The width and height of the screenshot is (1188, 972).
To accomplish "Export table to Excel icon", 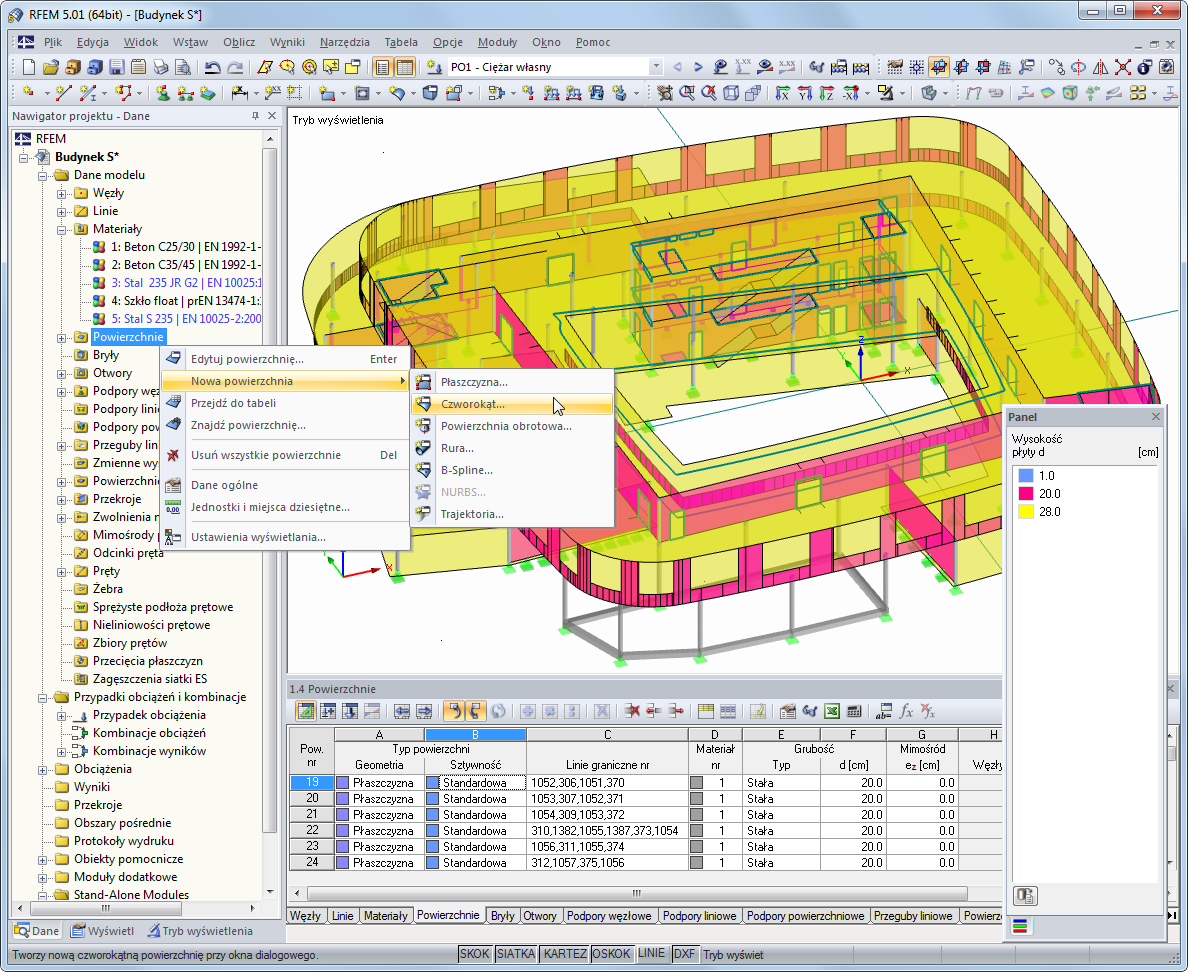I will click(832, 711).
